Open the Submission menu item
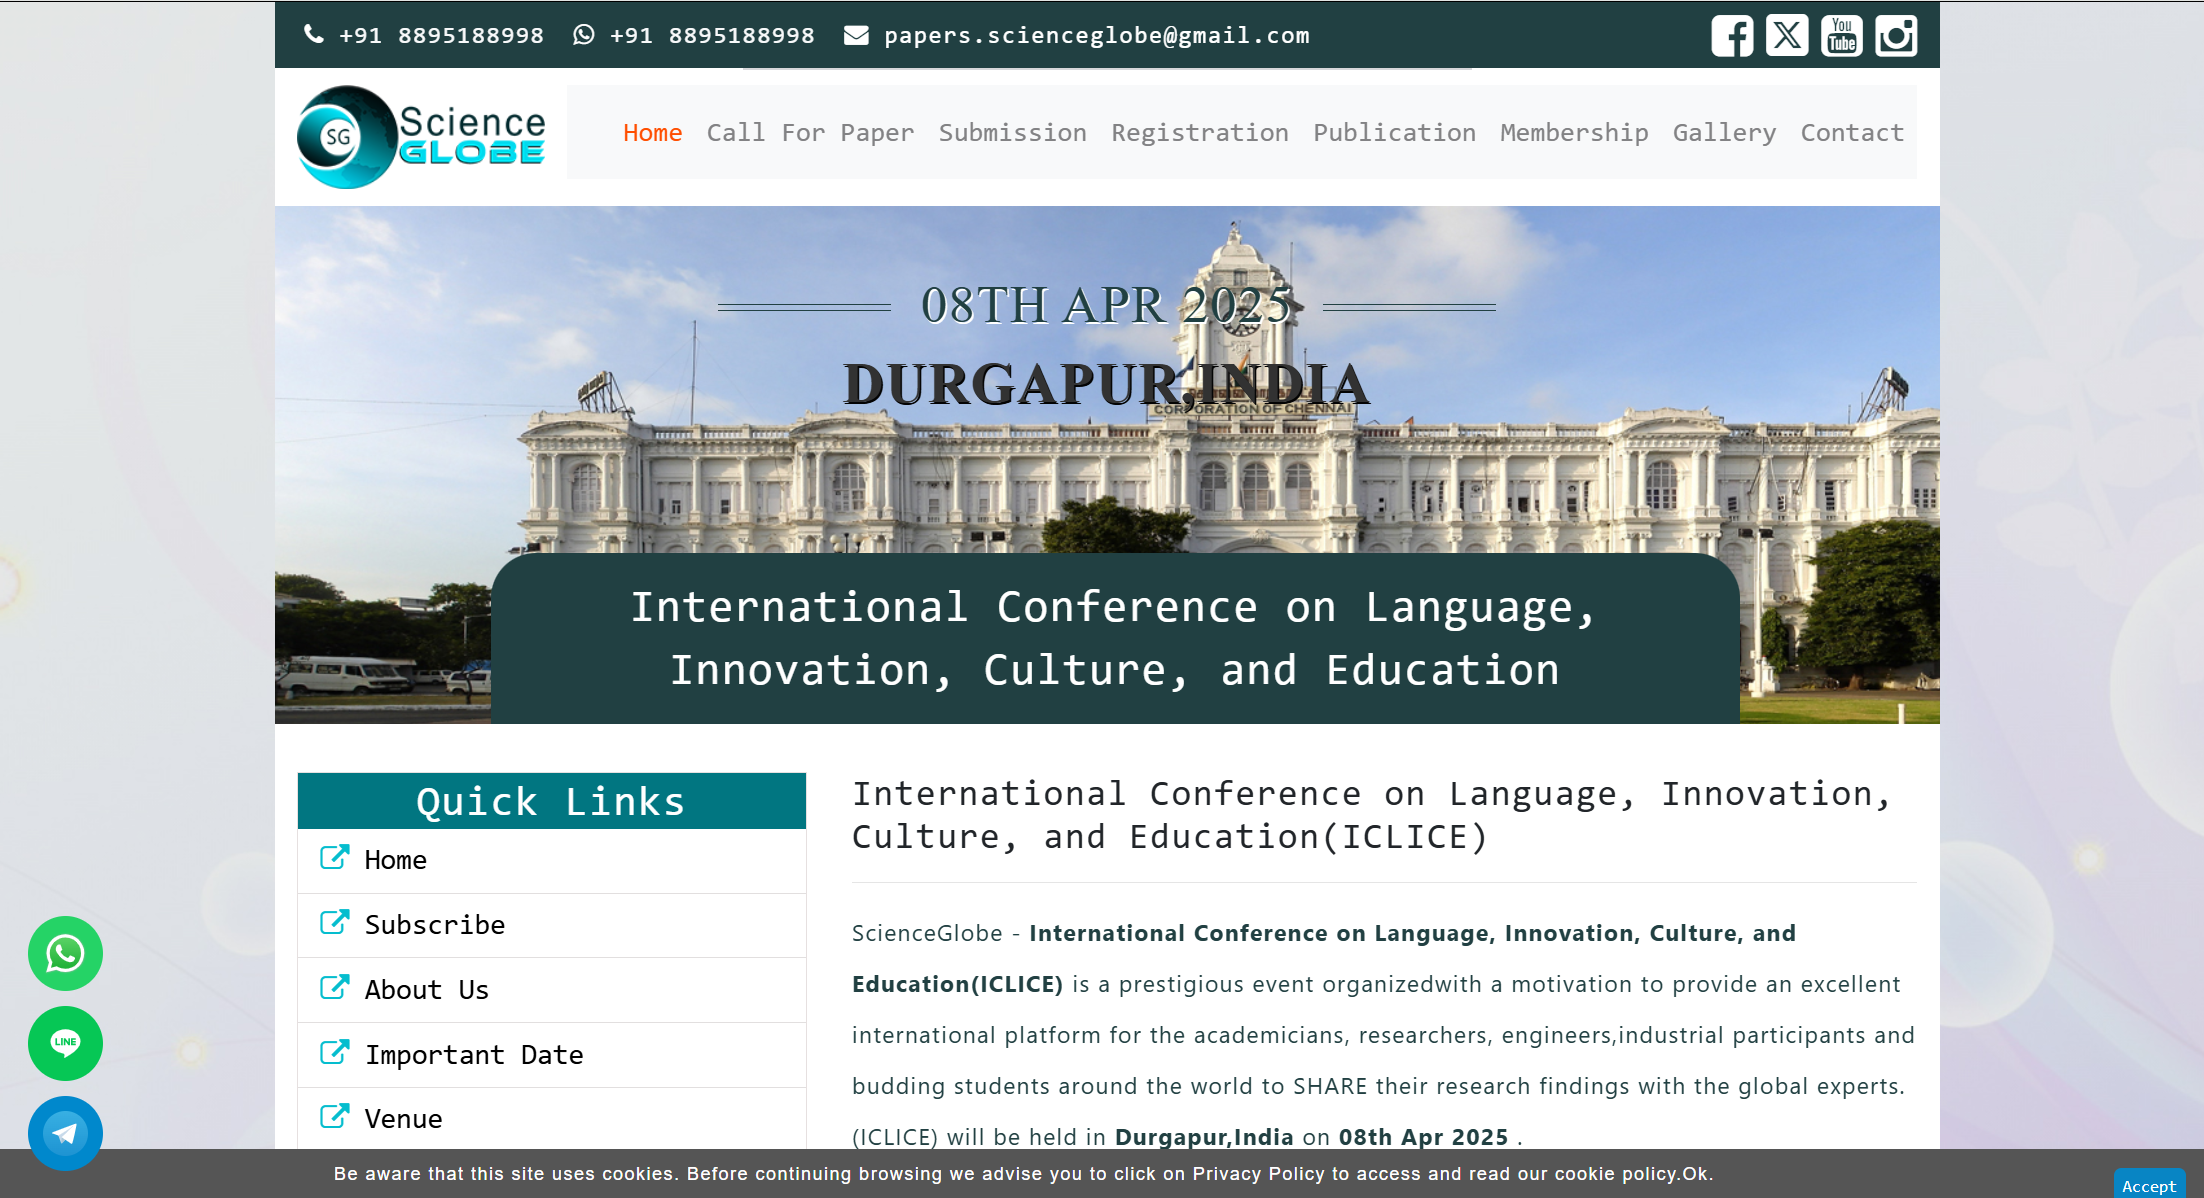 (x=1012, y=133)
